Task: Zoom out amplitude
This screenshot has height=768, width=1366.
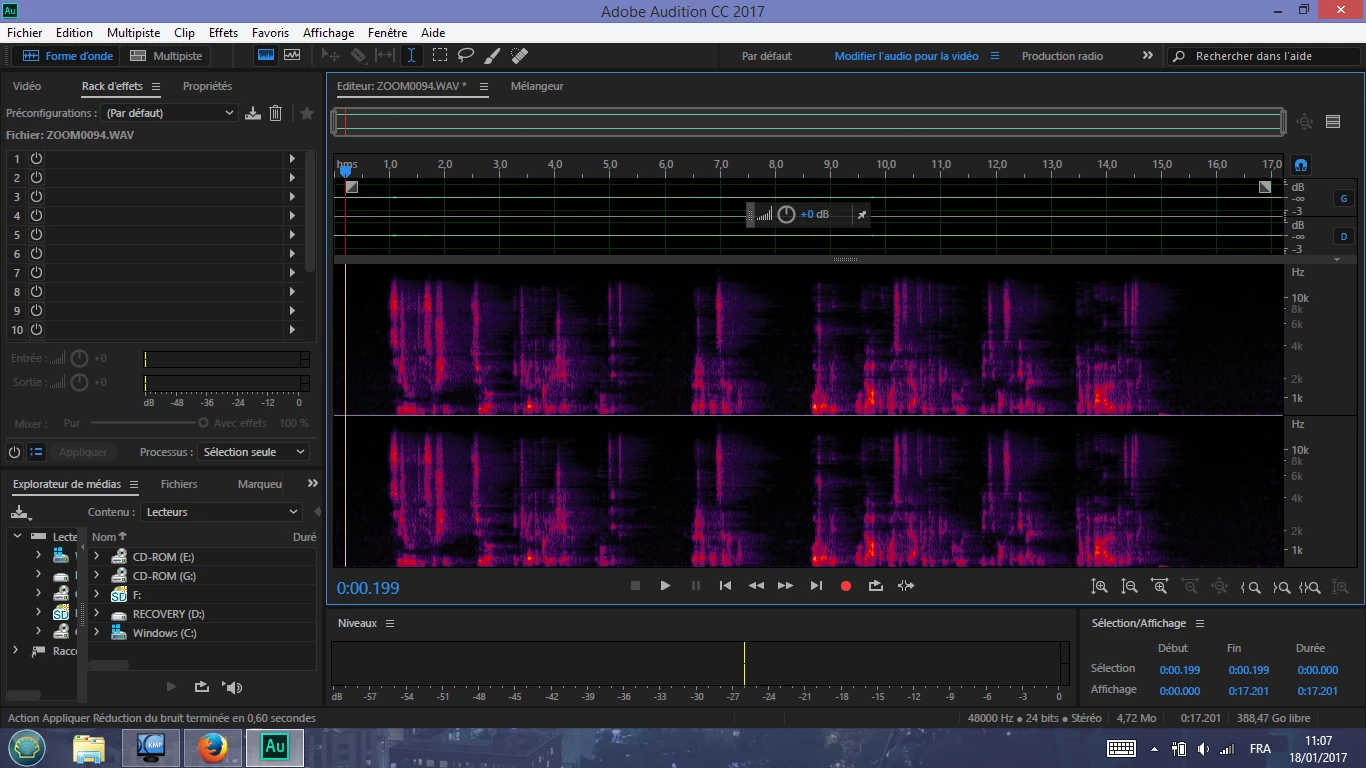Action: [x=1129, y=587]
